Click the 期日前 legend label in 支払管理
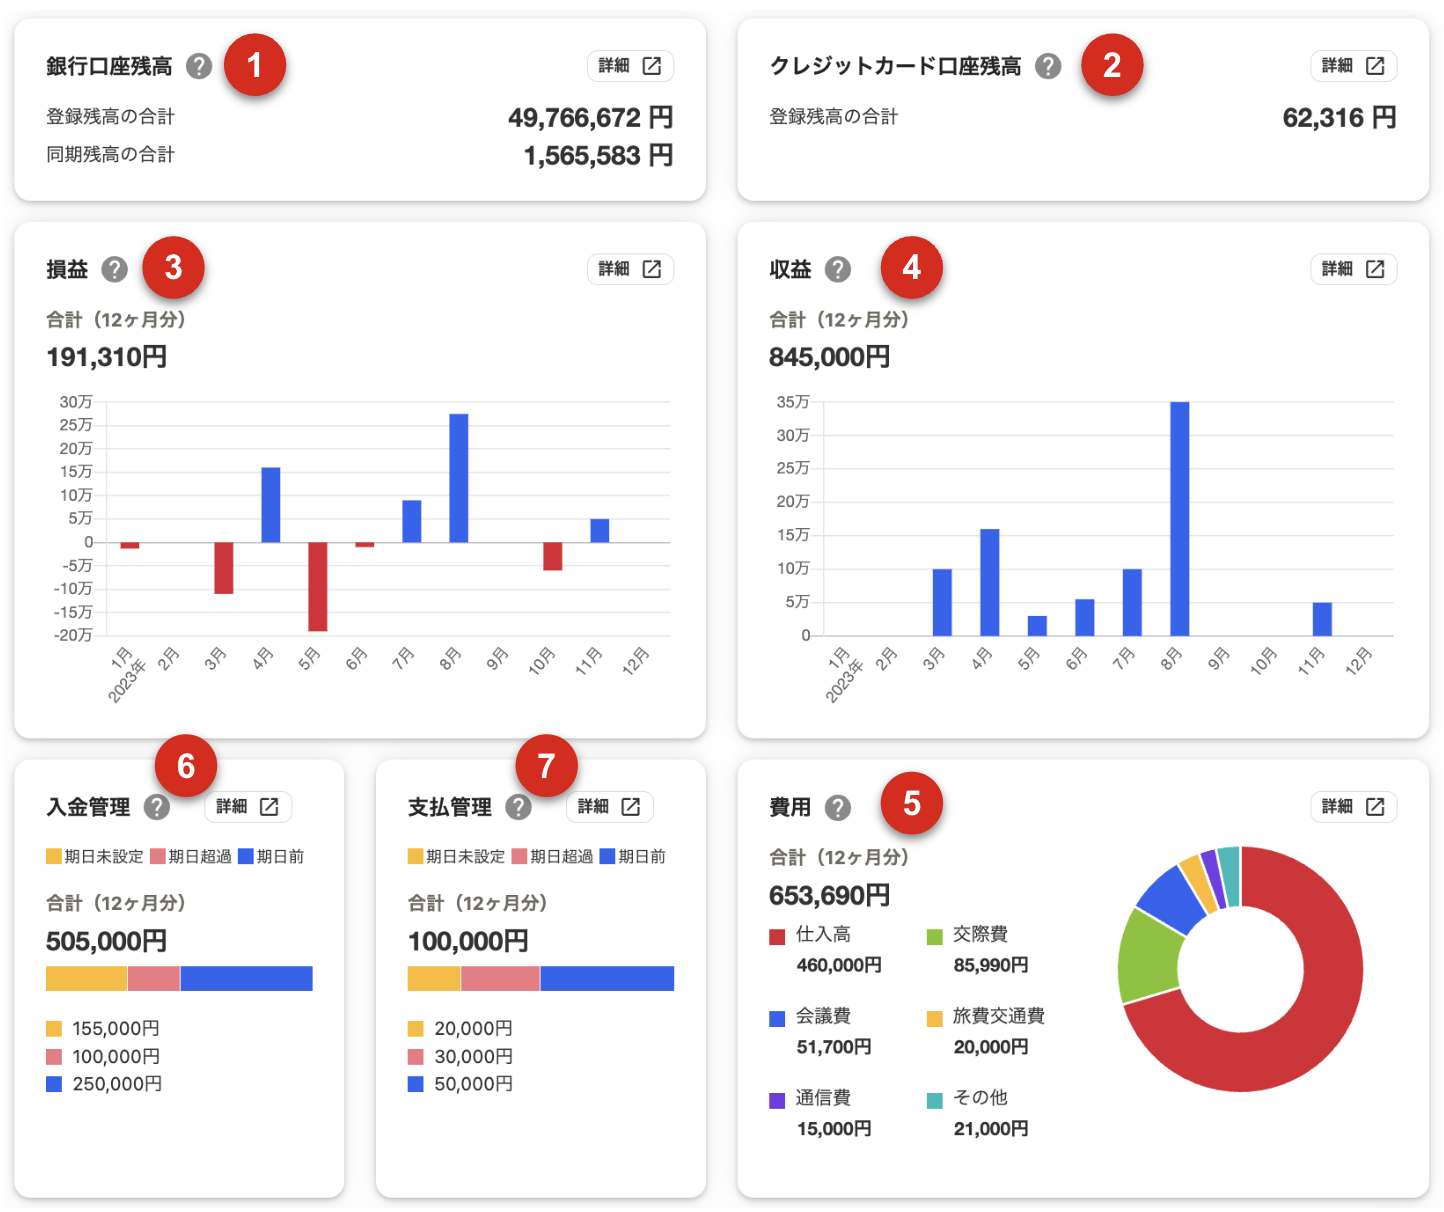 642,857
